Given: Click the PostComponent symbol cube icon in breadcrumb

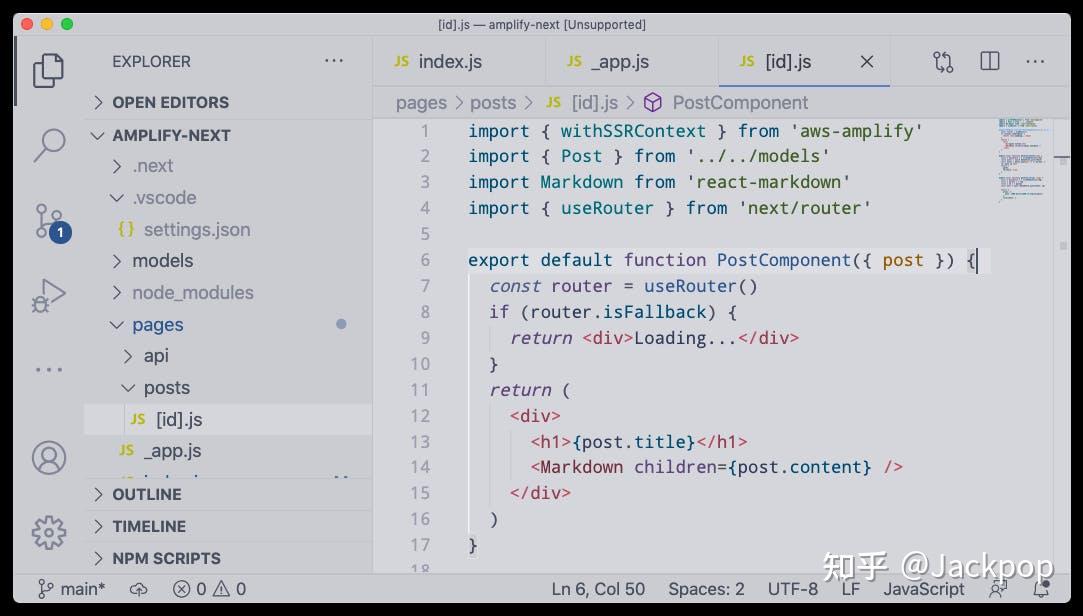Looking at the screenshot, I should point(653,102).
